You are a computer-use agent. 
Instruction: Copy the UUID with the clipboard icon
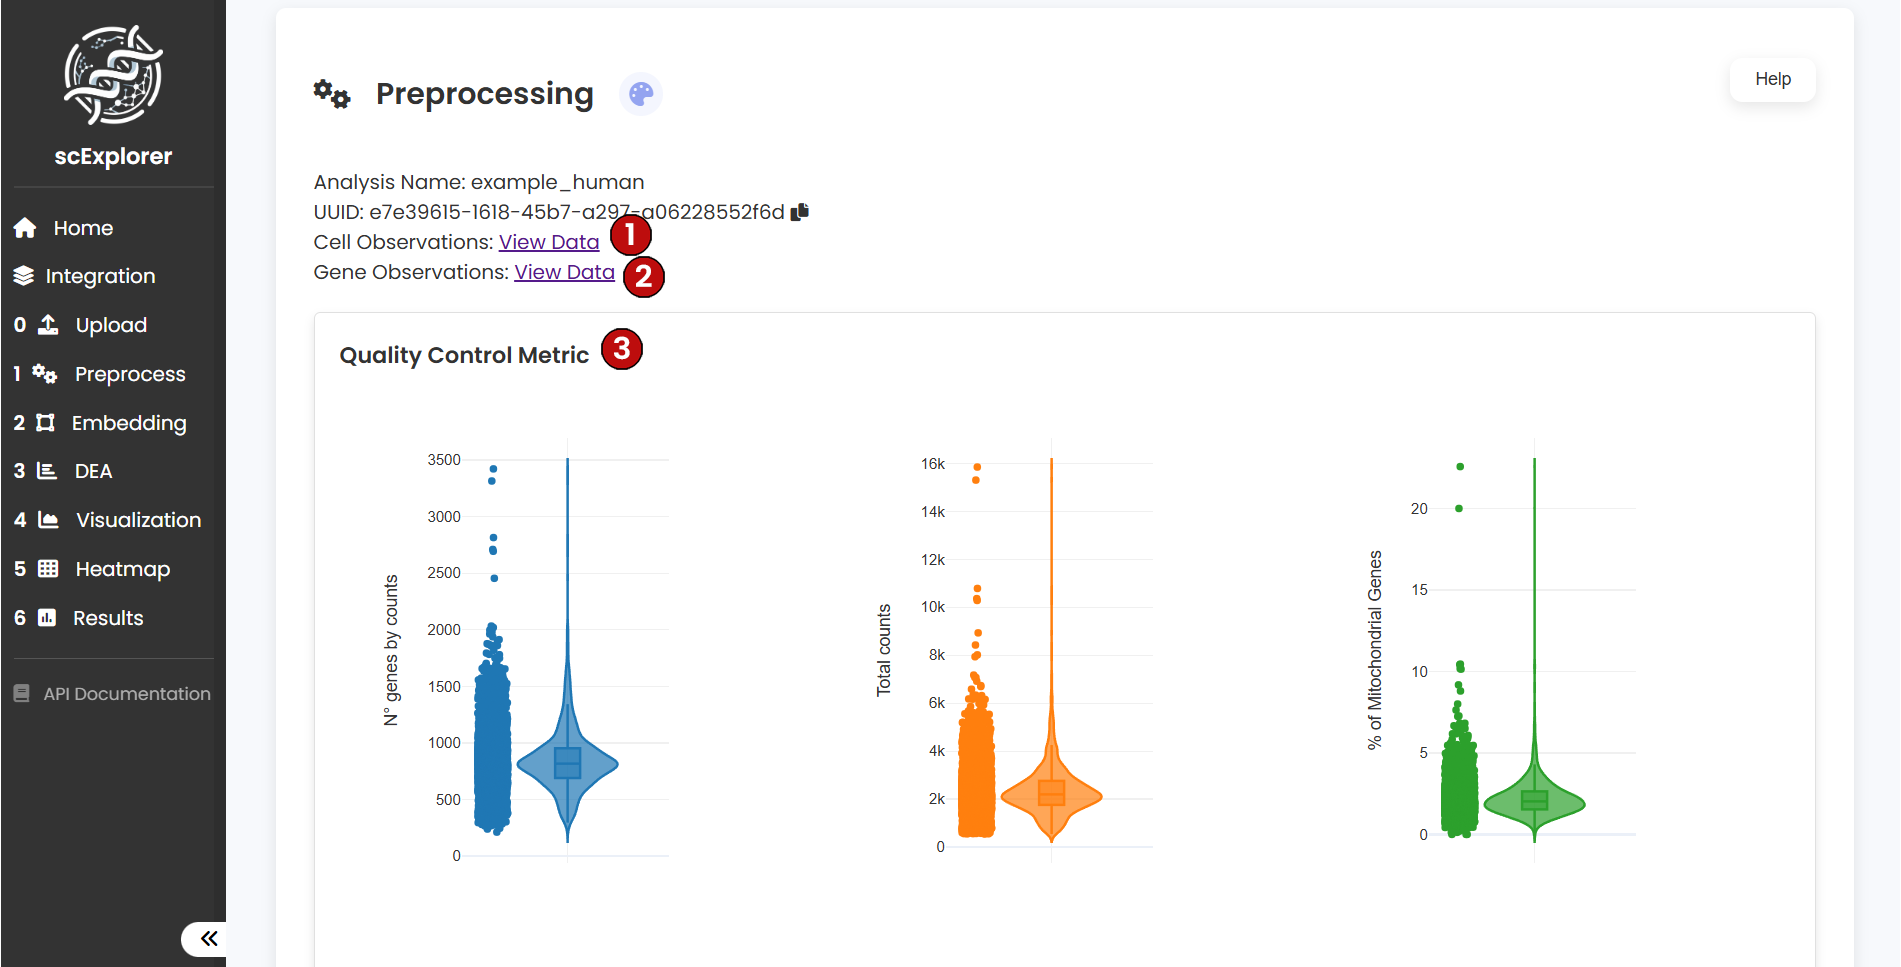(800, 212)
